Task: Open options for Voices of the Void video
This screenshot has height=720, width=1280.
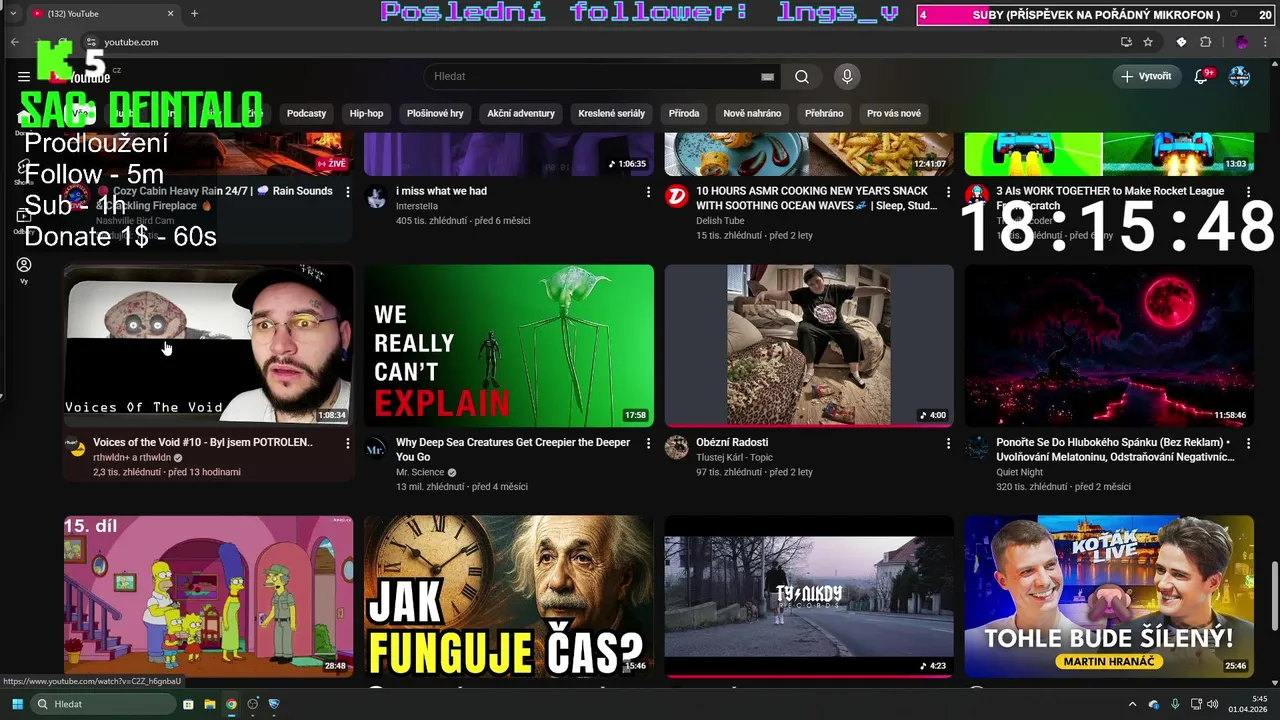Action: (x=348, y=443)
